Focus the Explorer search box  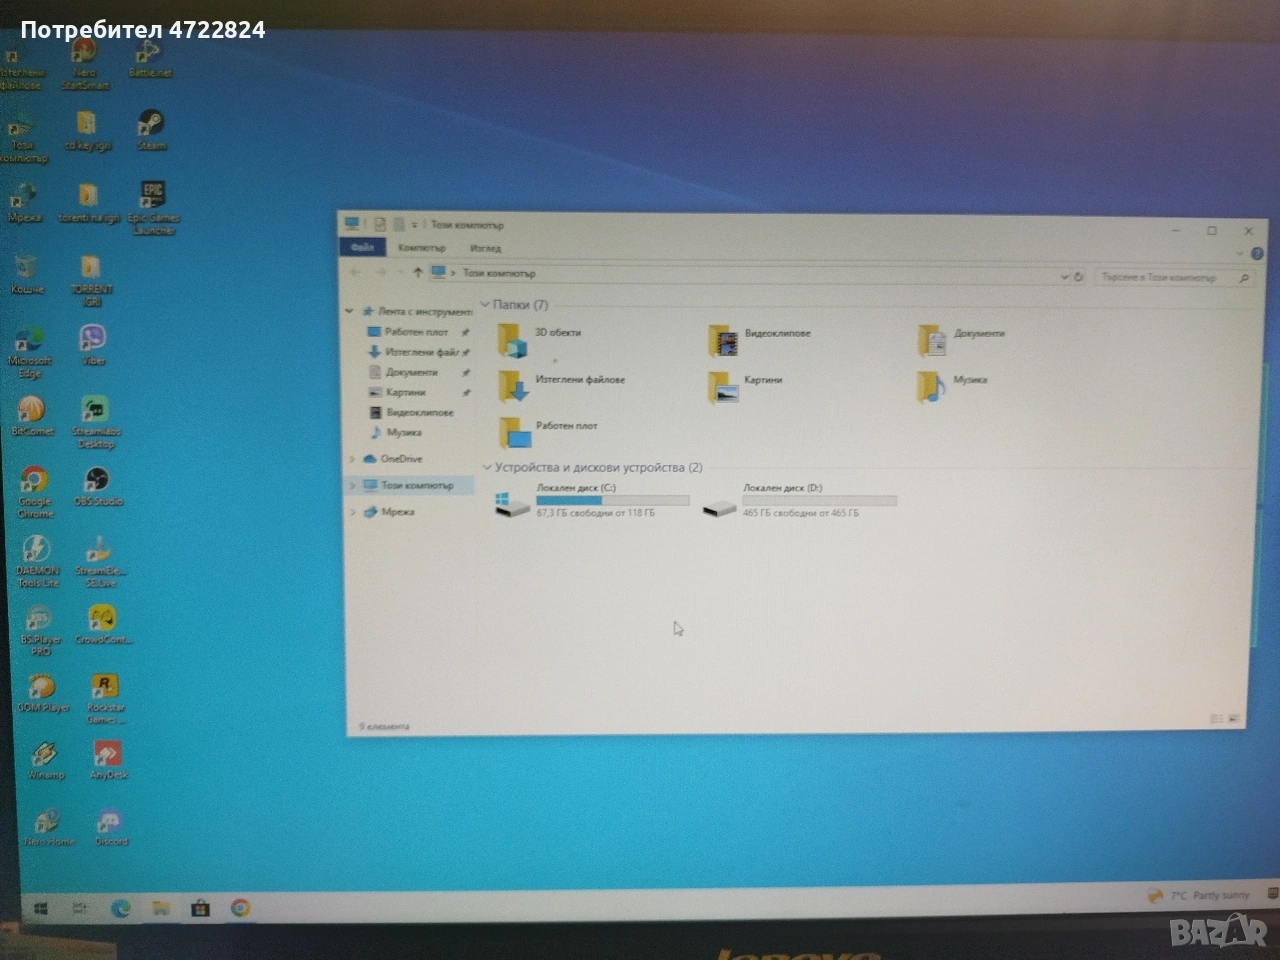[1173, 277]
